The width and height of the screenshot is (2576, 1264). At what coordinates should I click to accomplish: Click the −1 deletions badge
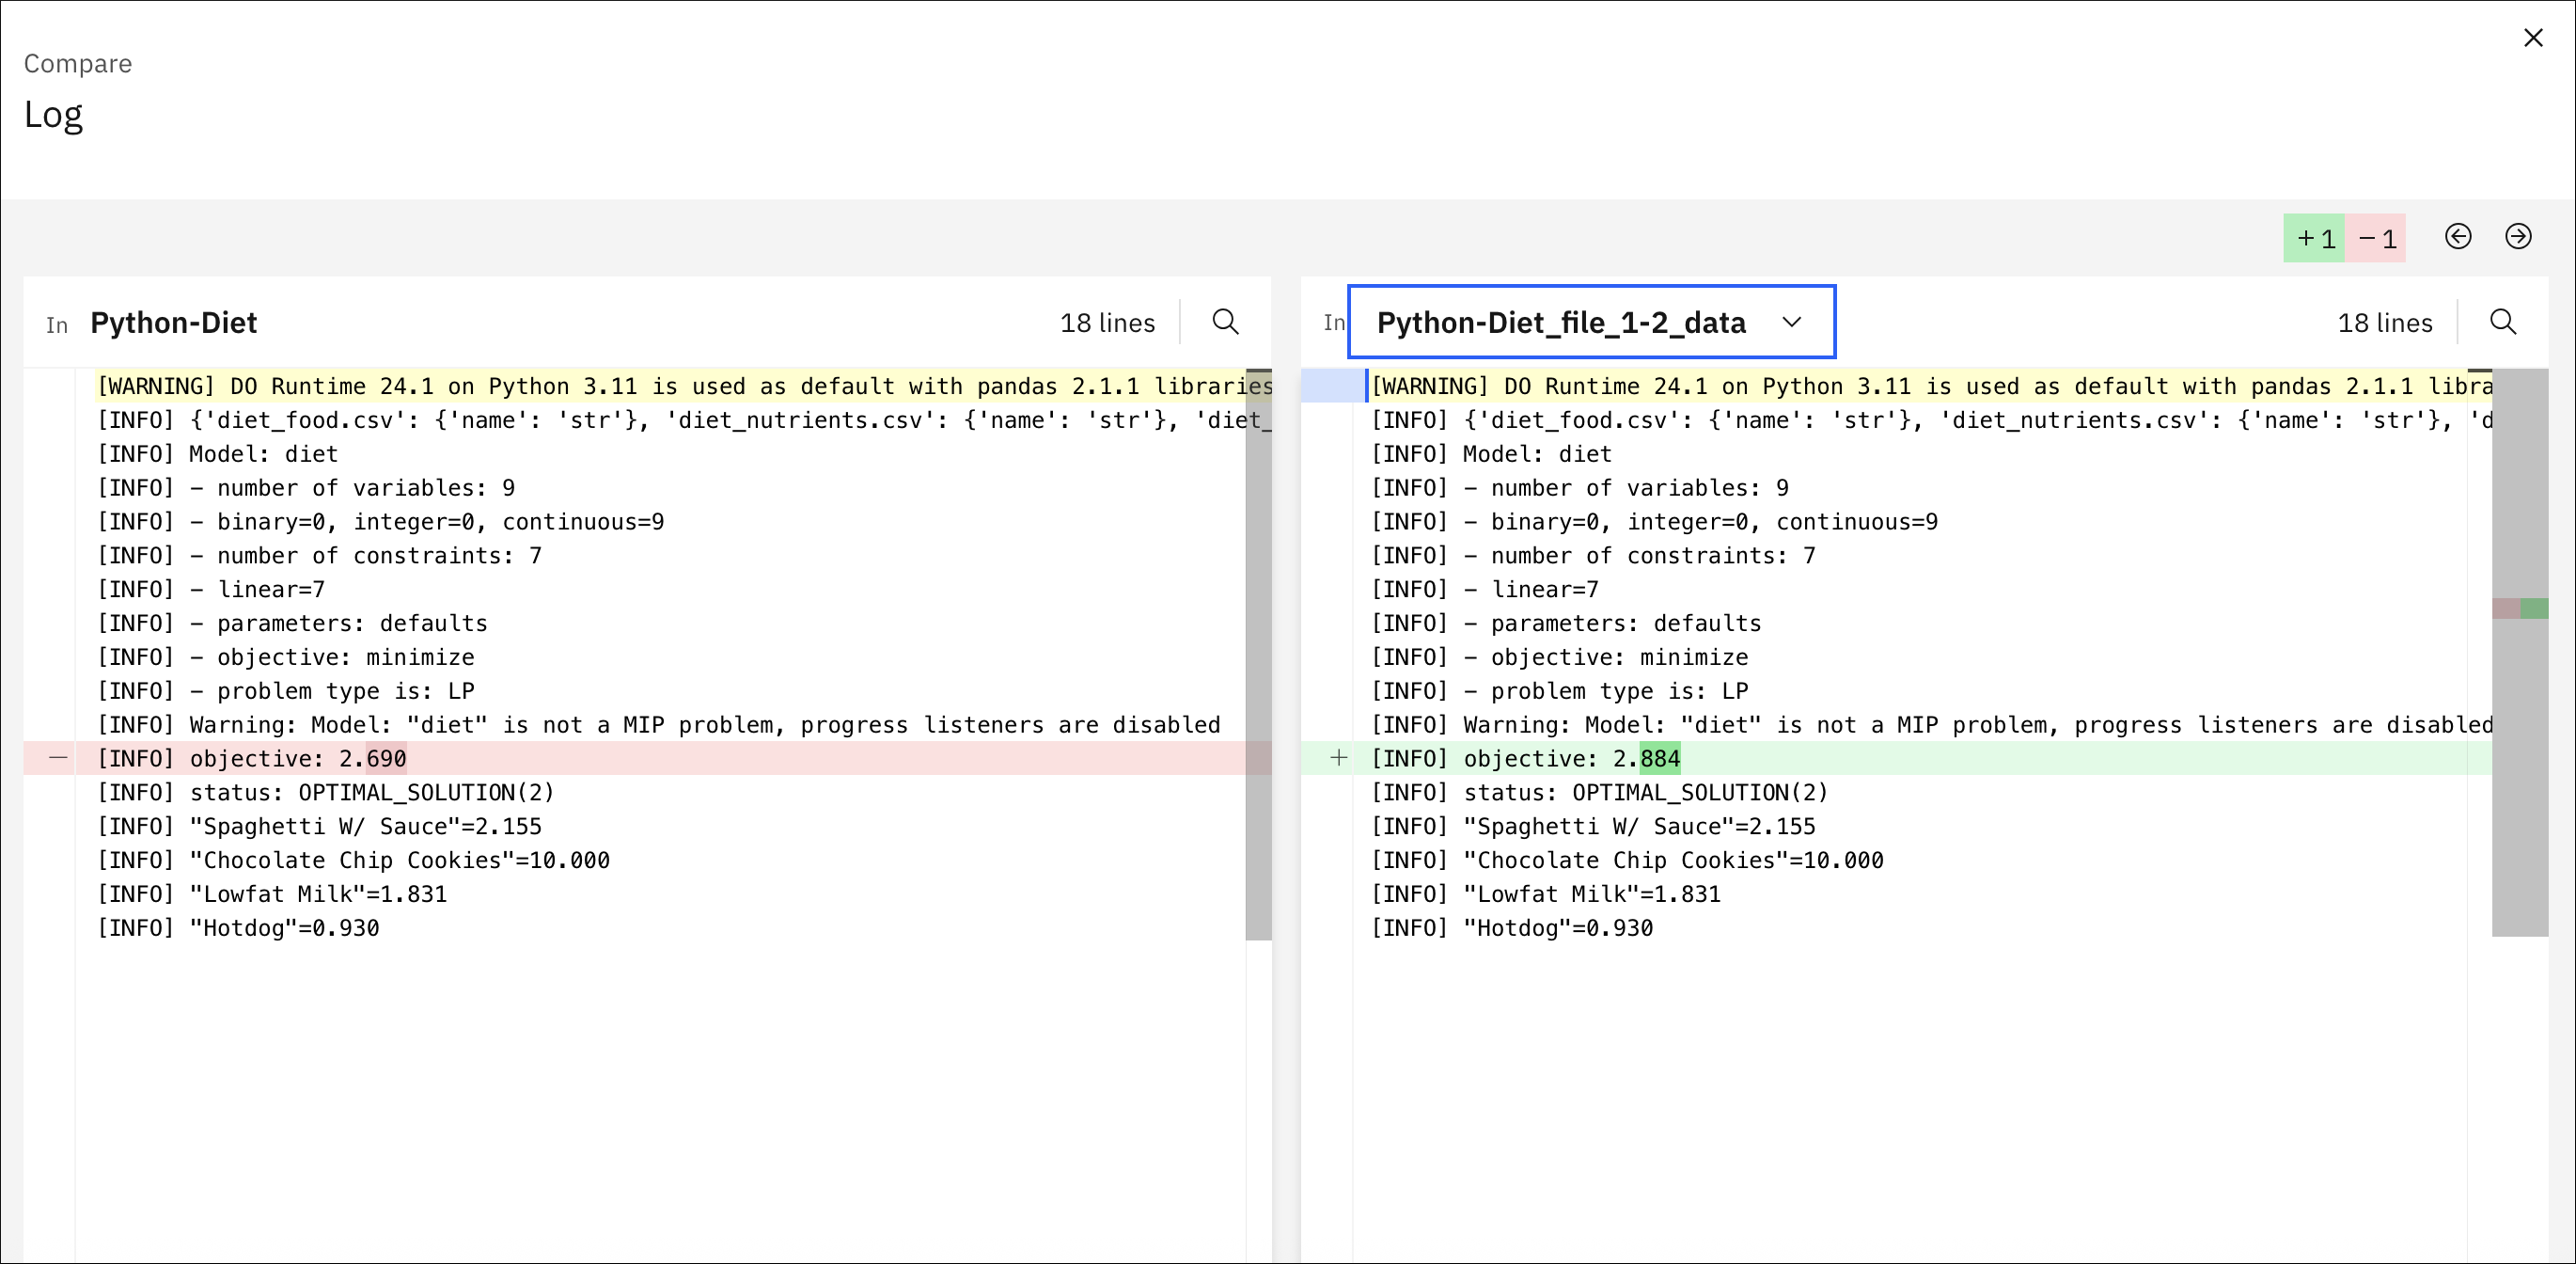[2376, 239]
